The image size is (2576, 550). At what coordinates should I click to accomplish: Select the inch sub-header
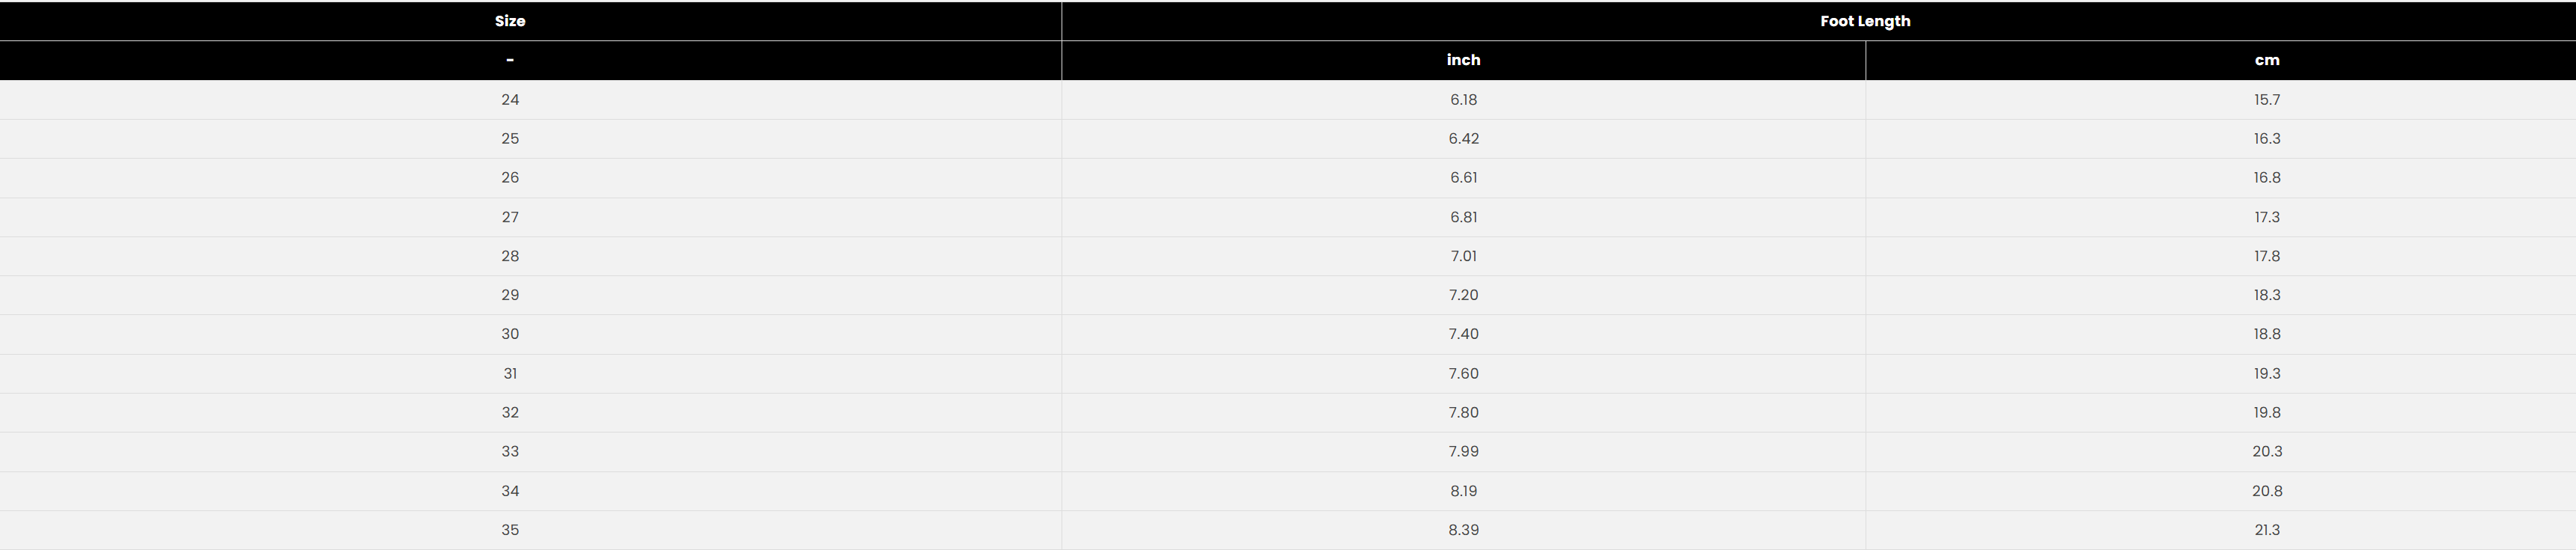pyautogui.click(x=1463, y=60)
